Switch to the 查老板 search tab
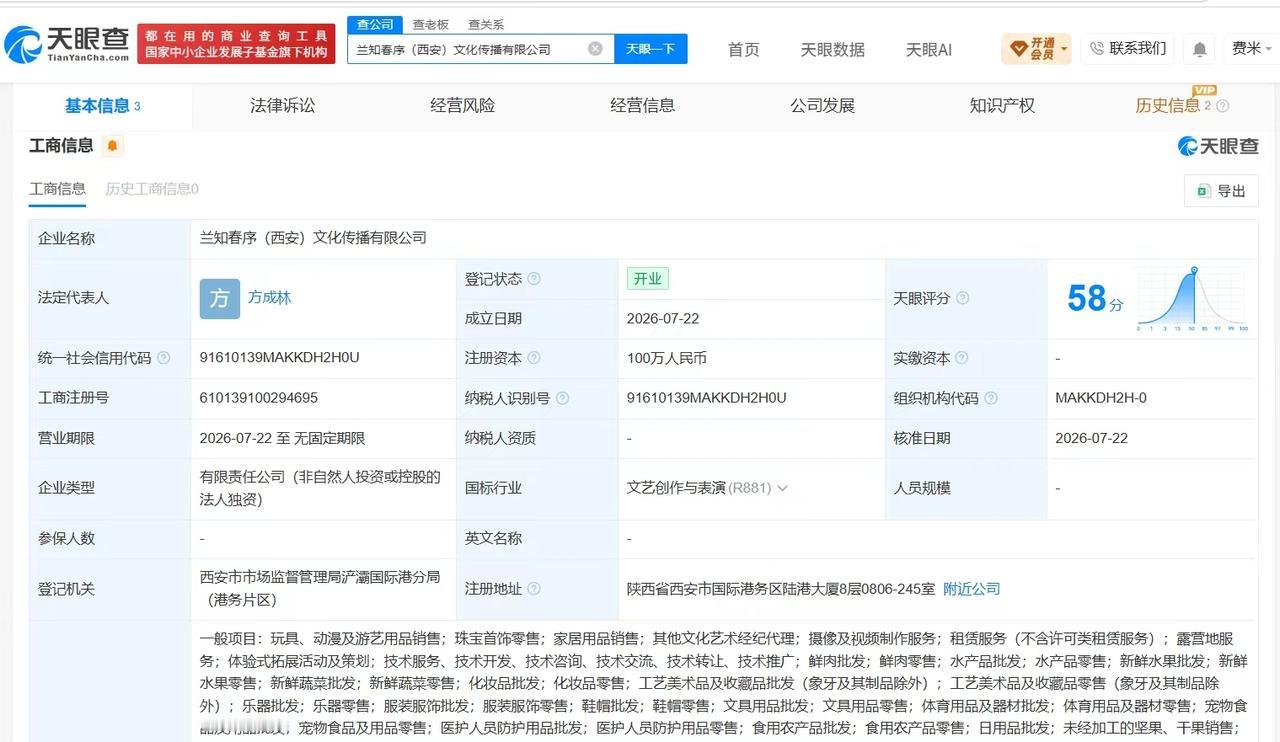Image resolution: width=1280 pixels, height=742 pixels. [430, 24]
